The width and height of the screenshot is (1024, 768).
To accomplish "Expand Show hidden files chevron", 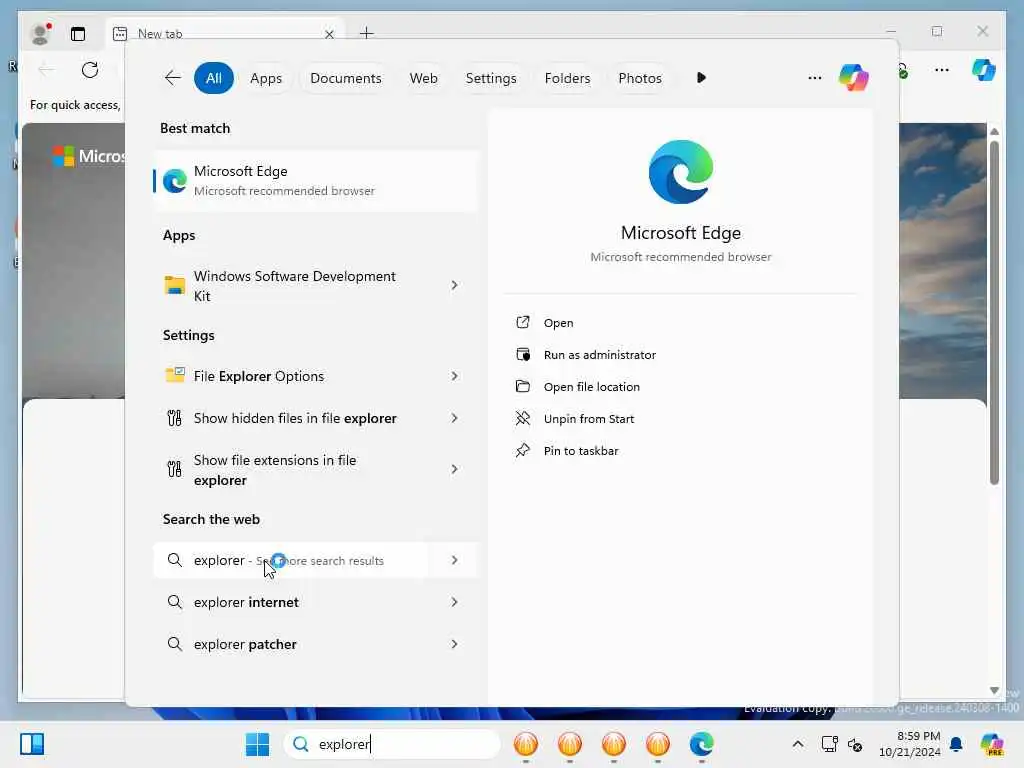I will 455,418.
